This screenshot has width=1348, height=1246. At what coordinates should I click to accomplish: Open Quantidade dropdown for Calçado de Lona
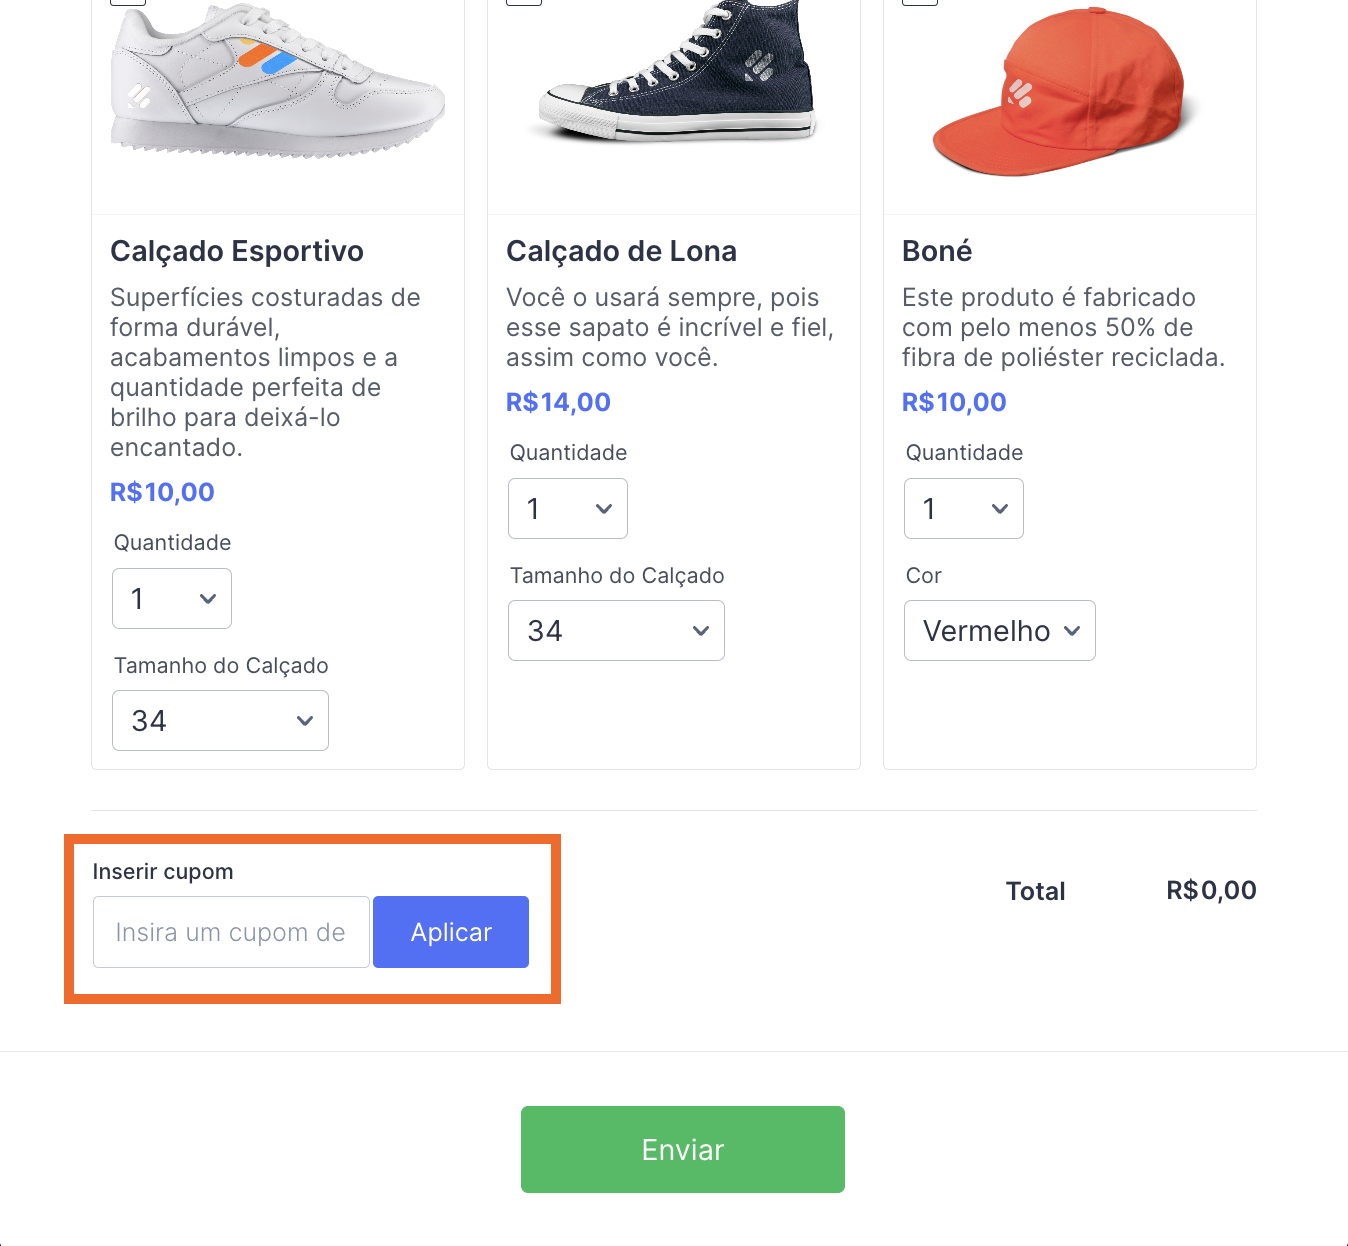[568, 509]
